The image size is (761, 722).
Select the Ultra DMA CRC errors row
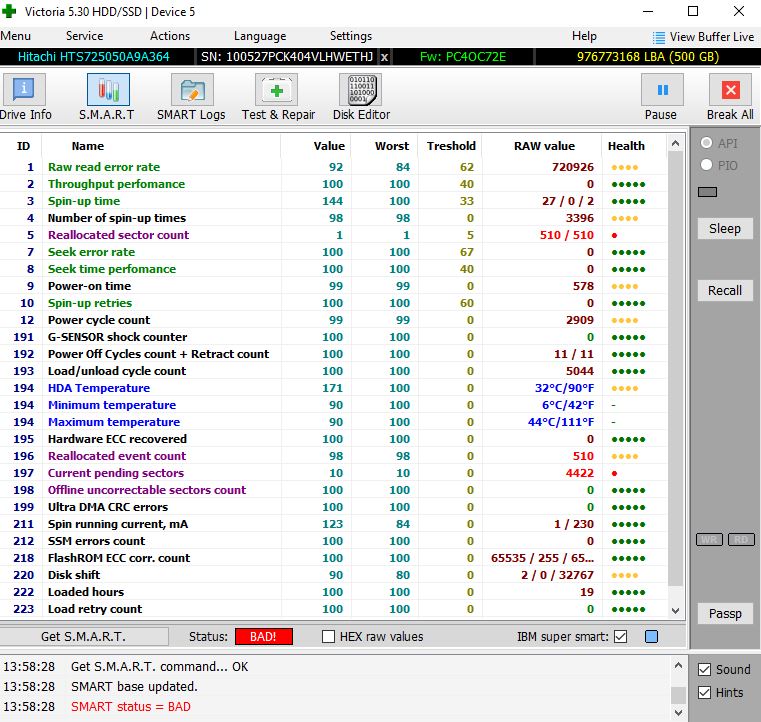tap(333, 507)
